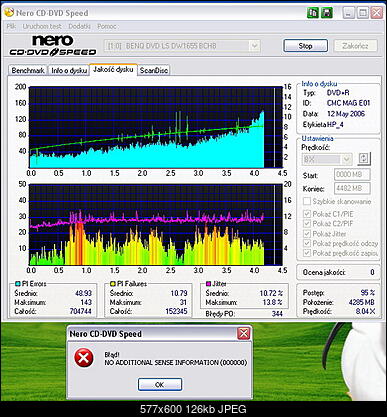
Task: Close the Nero error dialog with X
Action: point(244,333)
